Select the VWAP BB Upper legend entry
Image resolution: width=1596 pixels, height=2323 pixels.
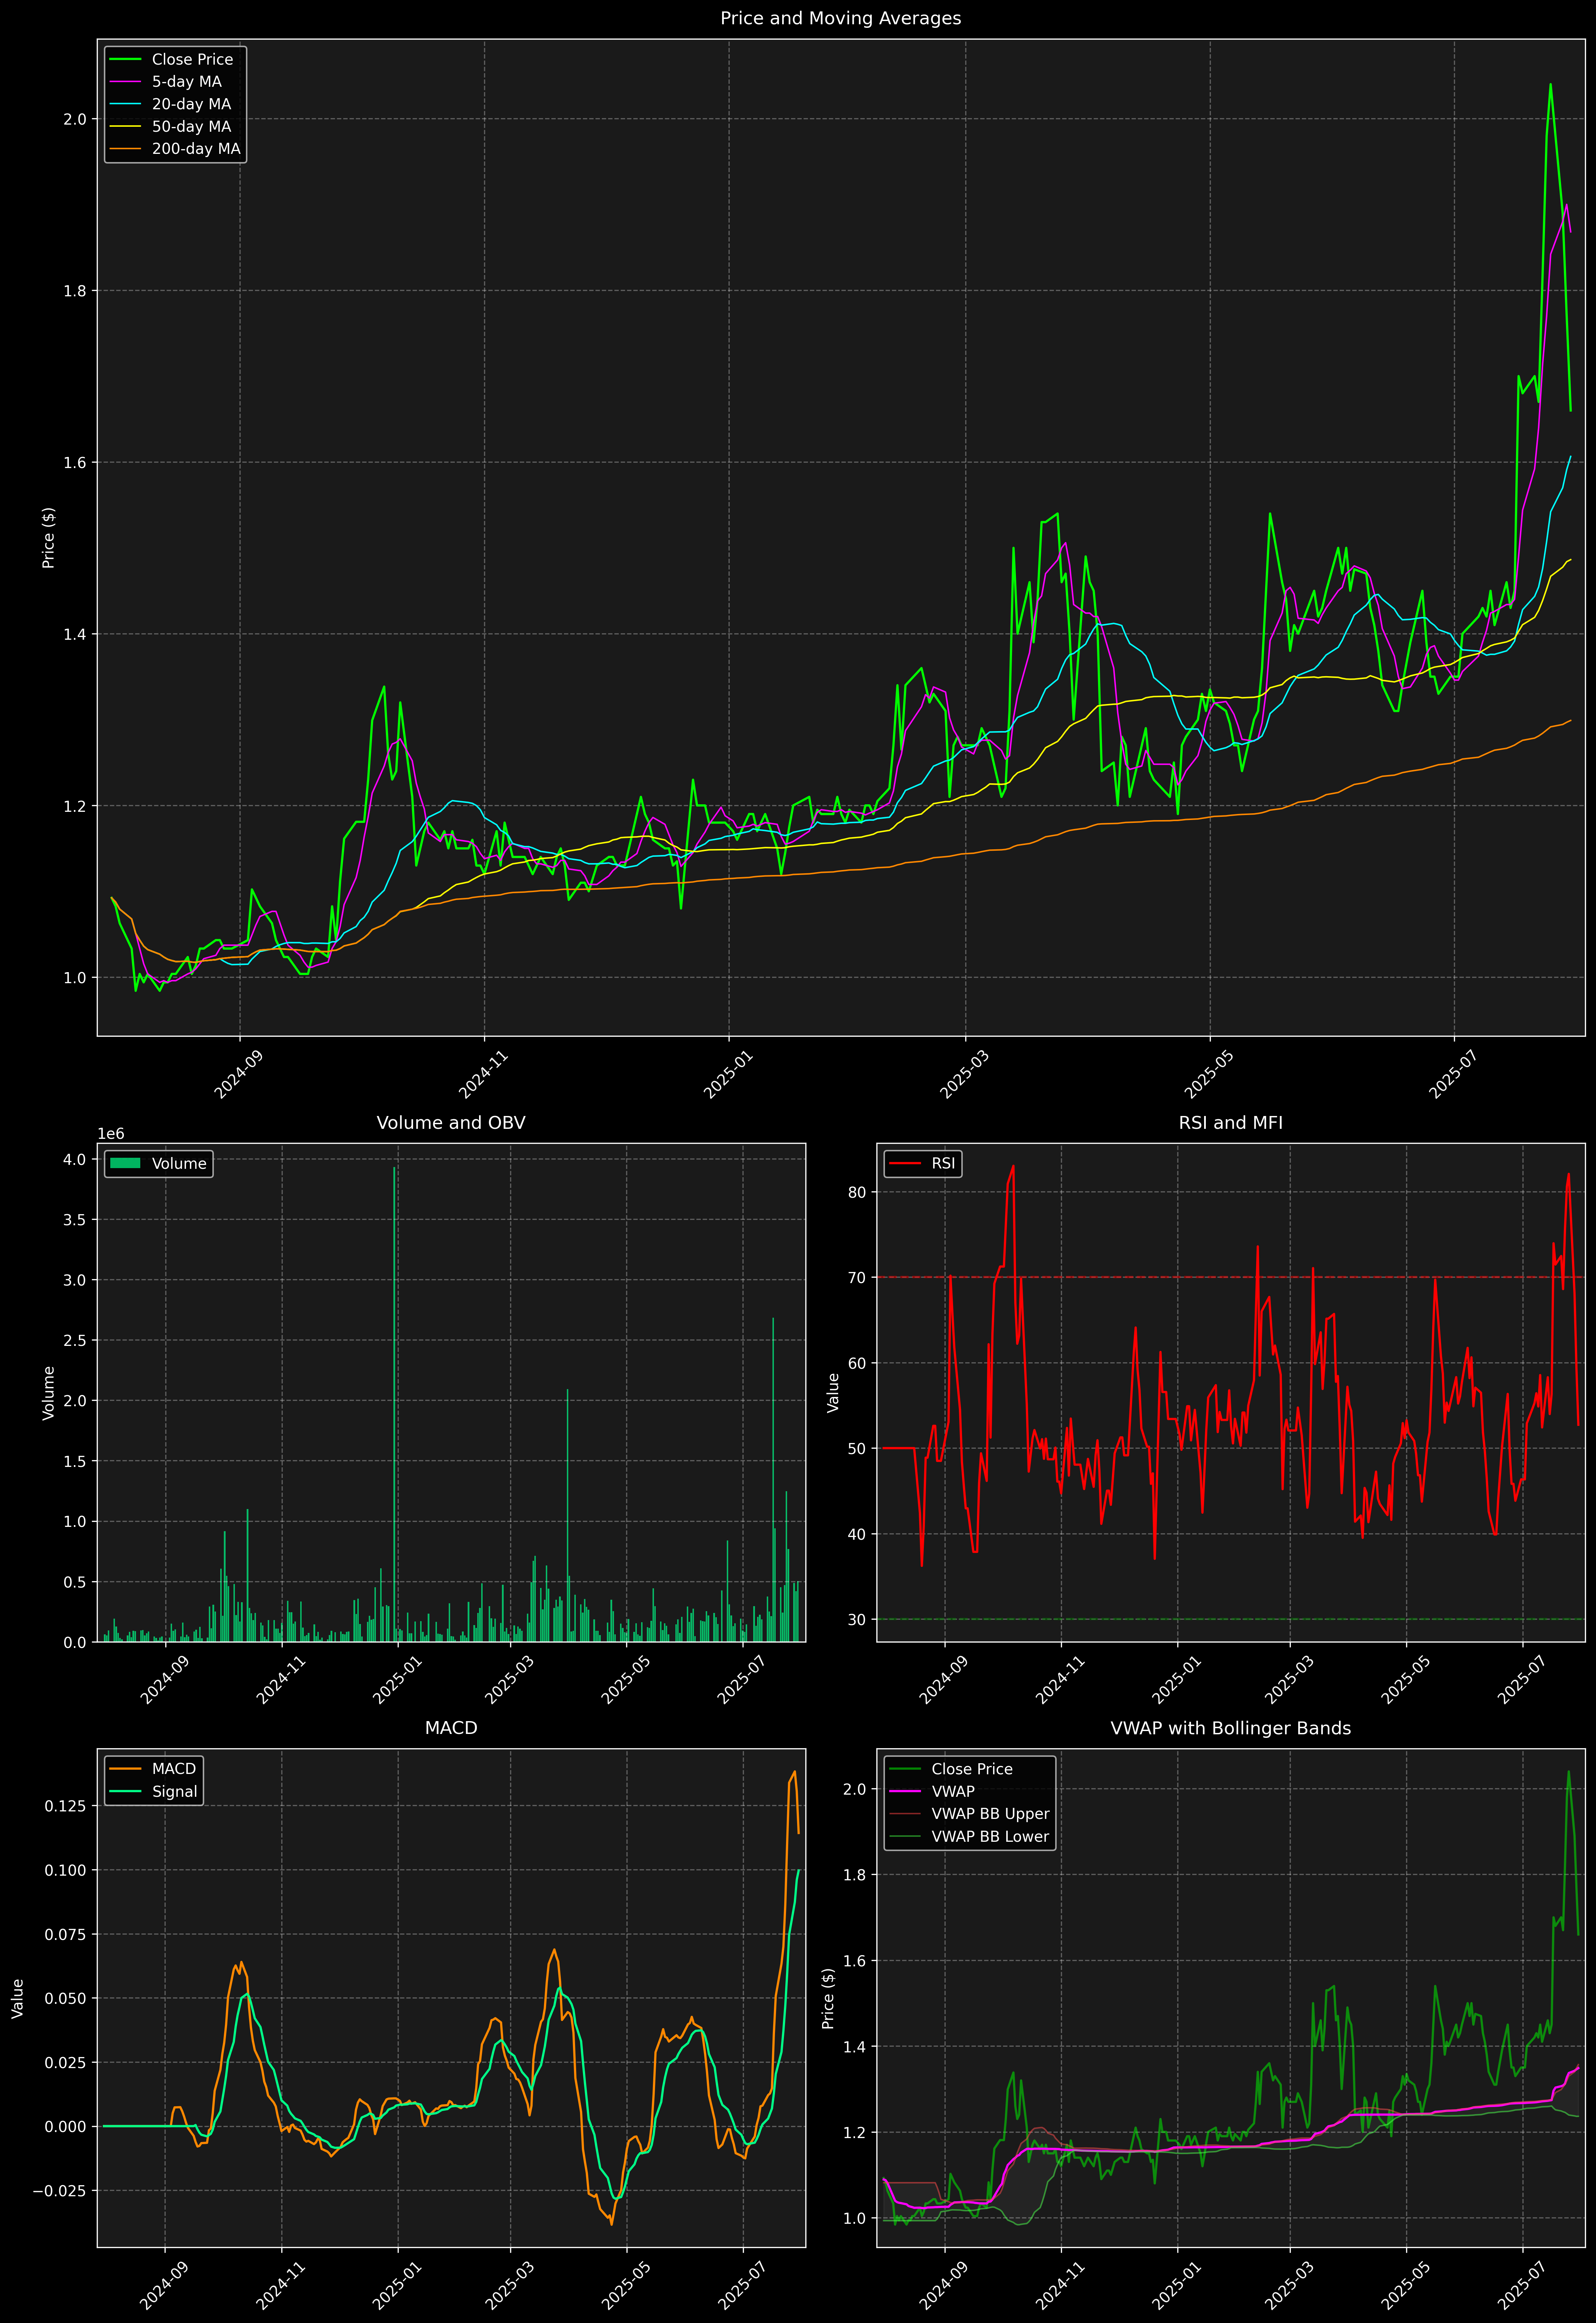(969, 1814)
